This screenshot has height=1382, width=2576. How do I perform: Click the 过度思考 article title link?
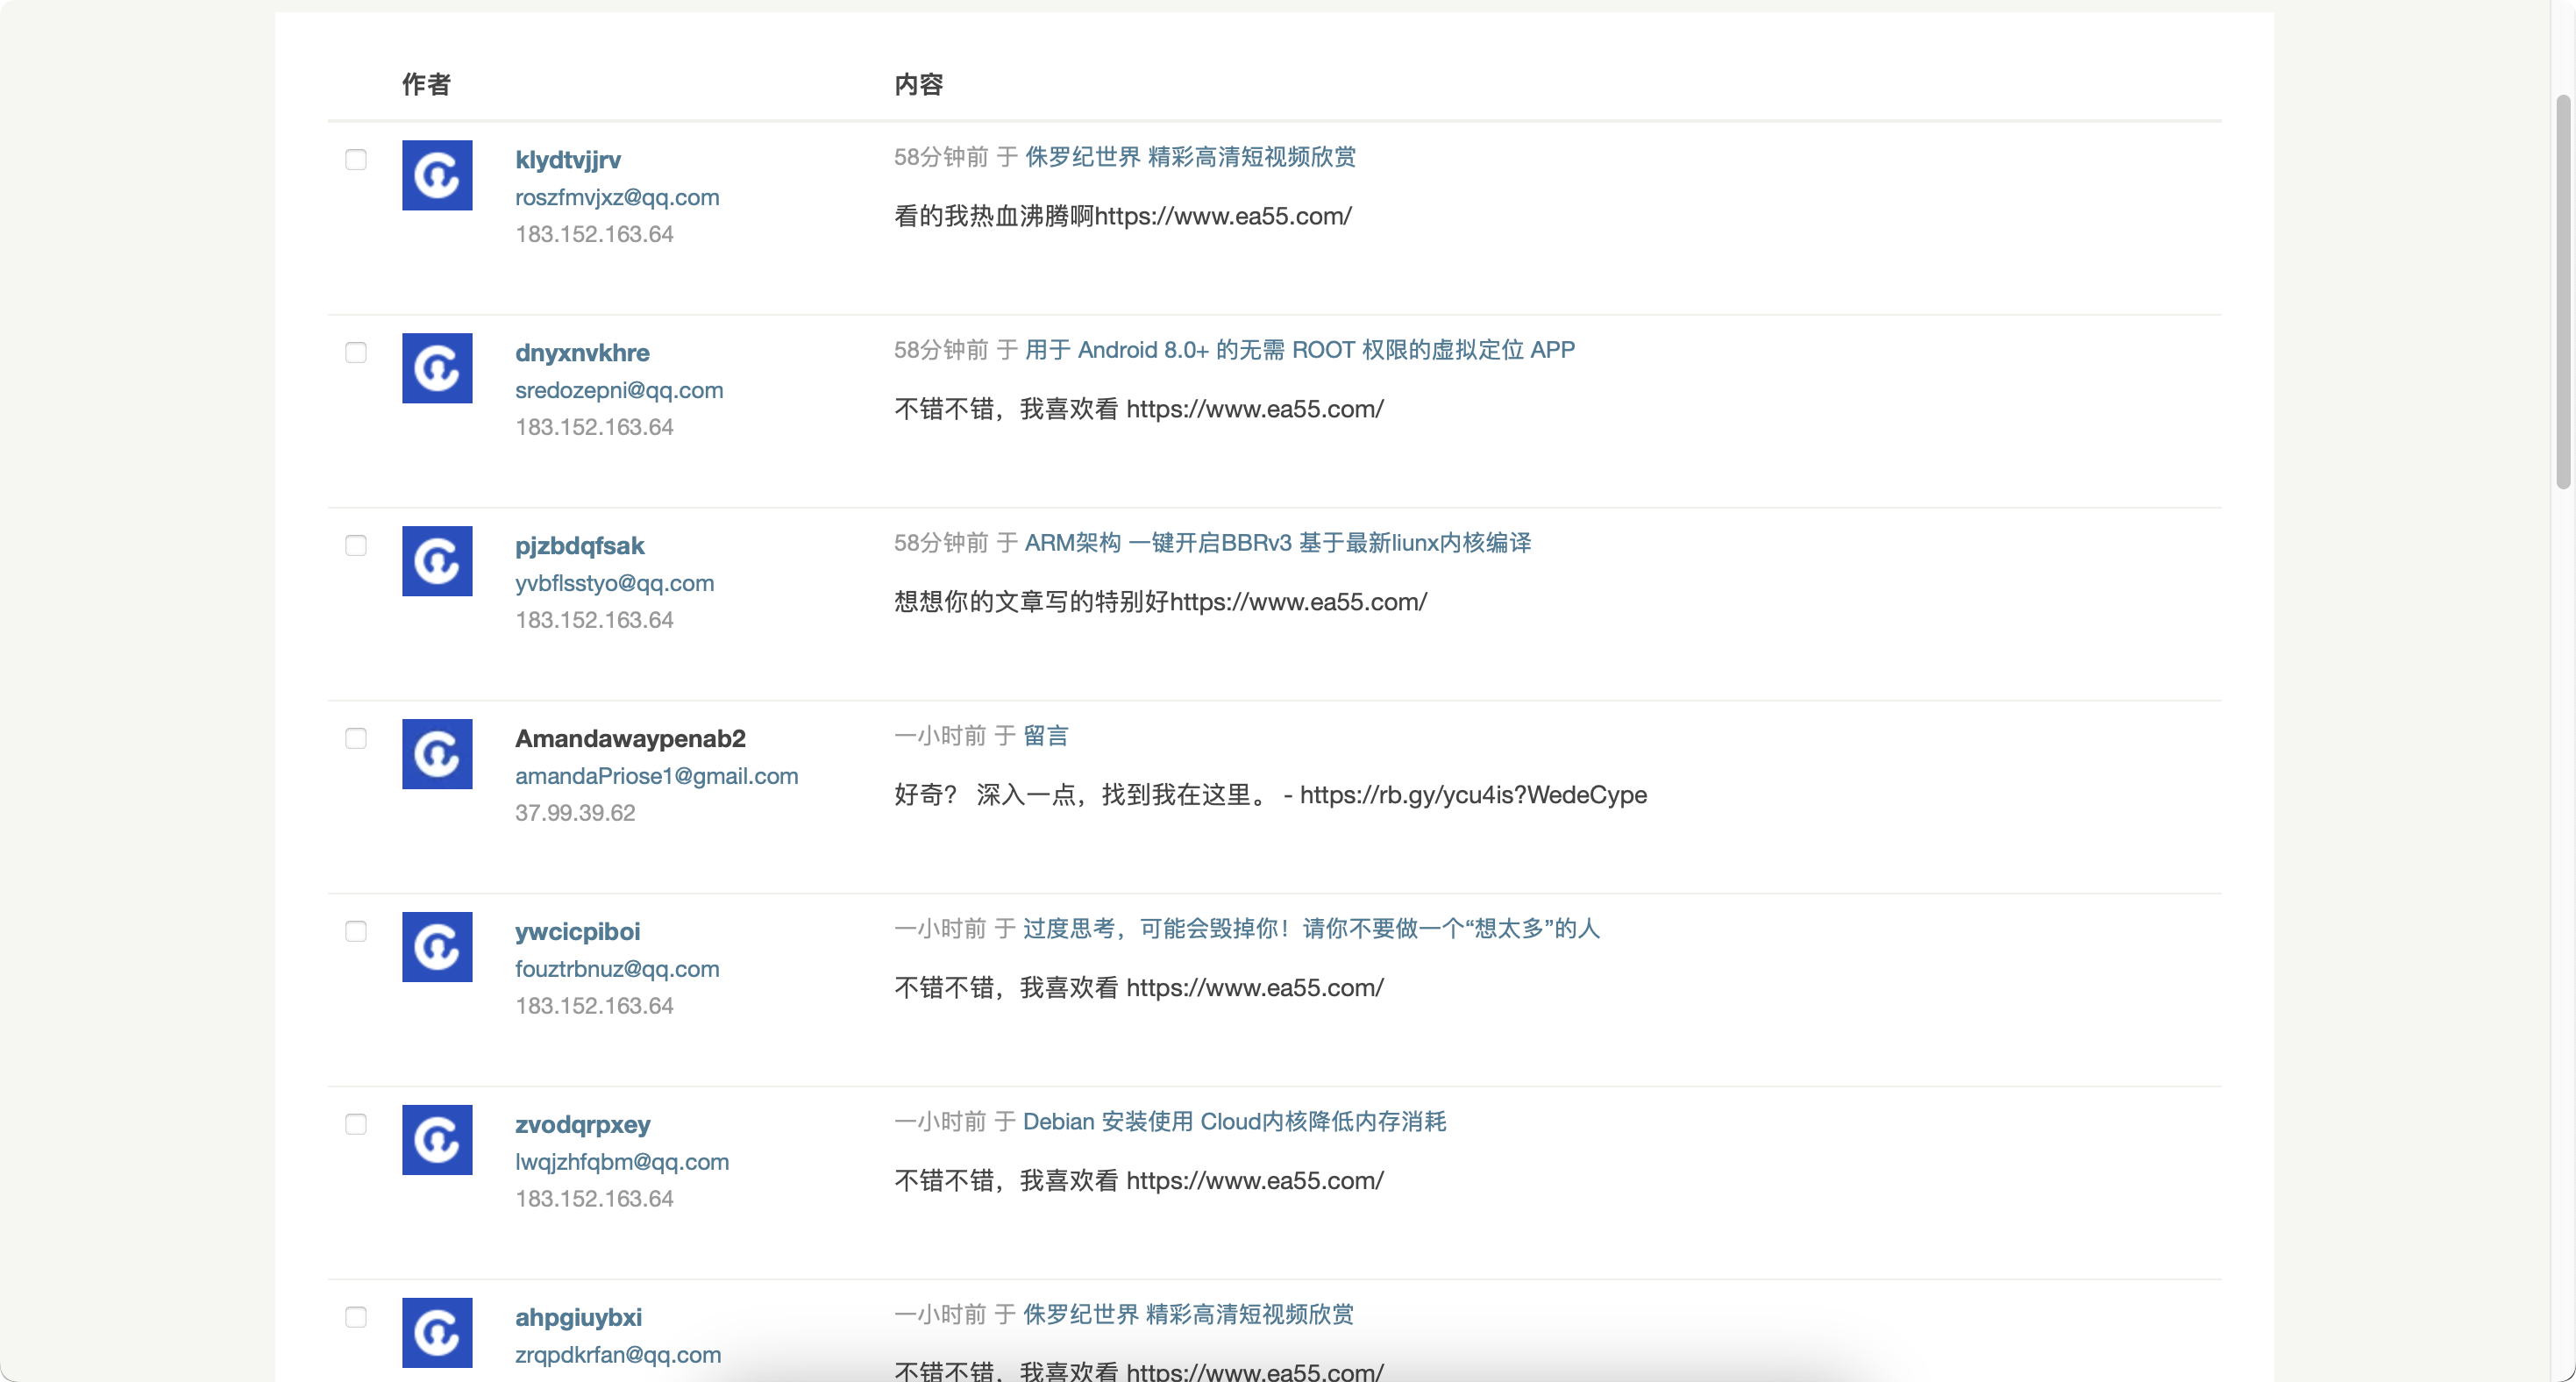(x=1310, y=929)
